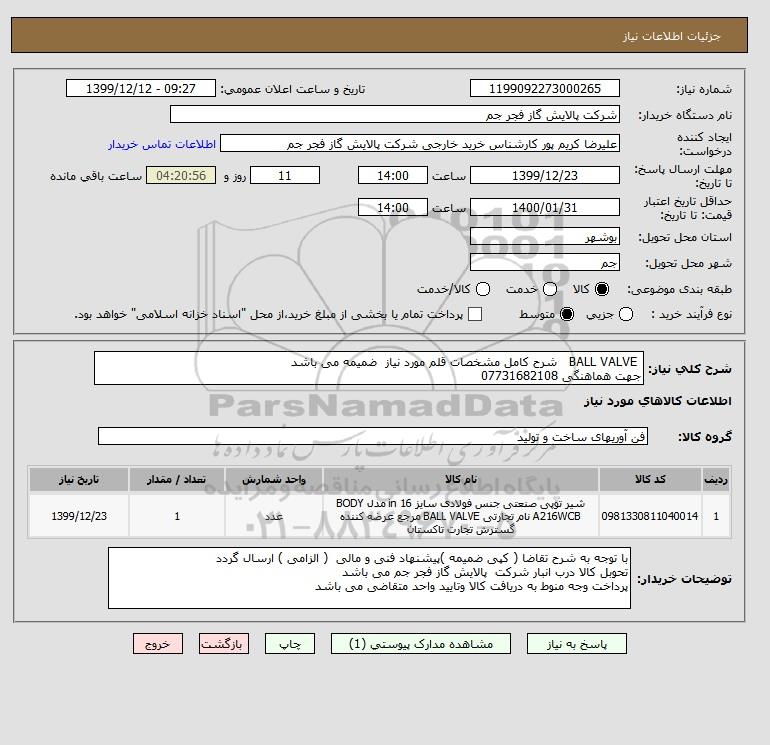Click the general description BALL VALVE text box
This screenshot has width=770, height=745.
[369, 368]
